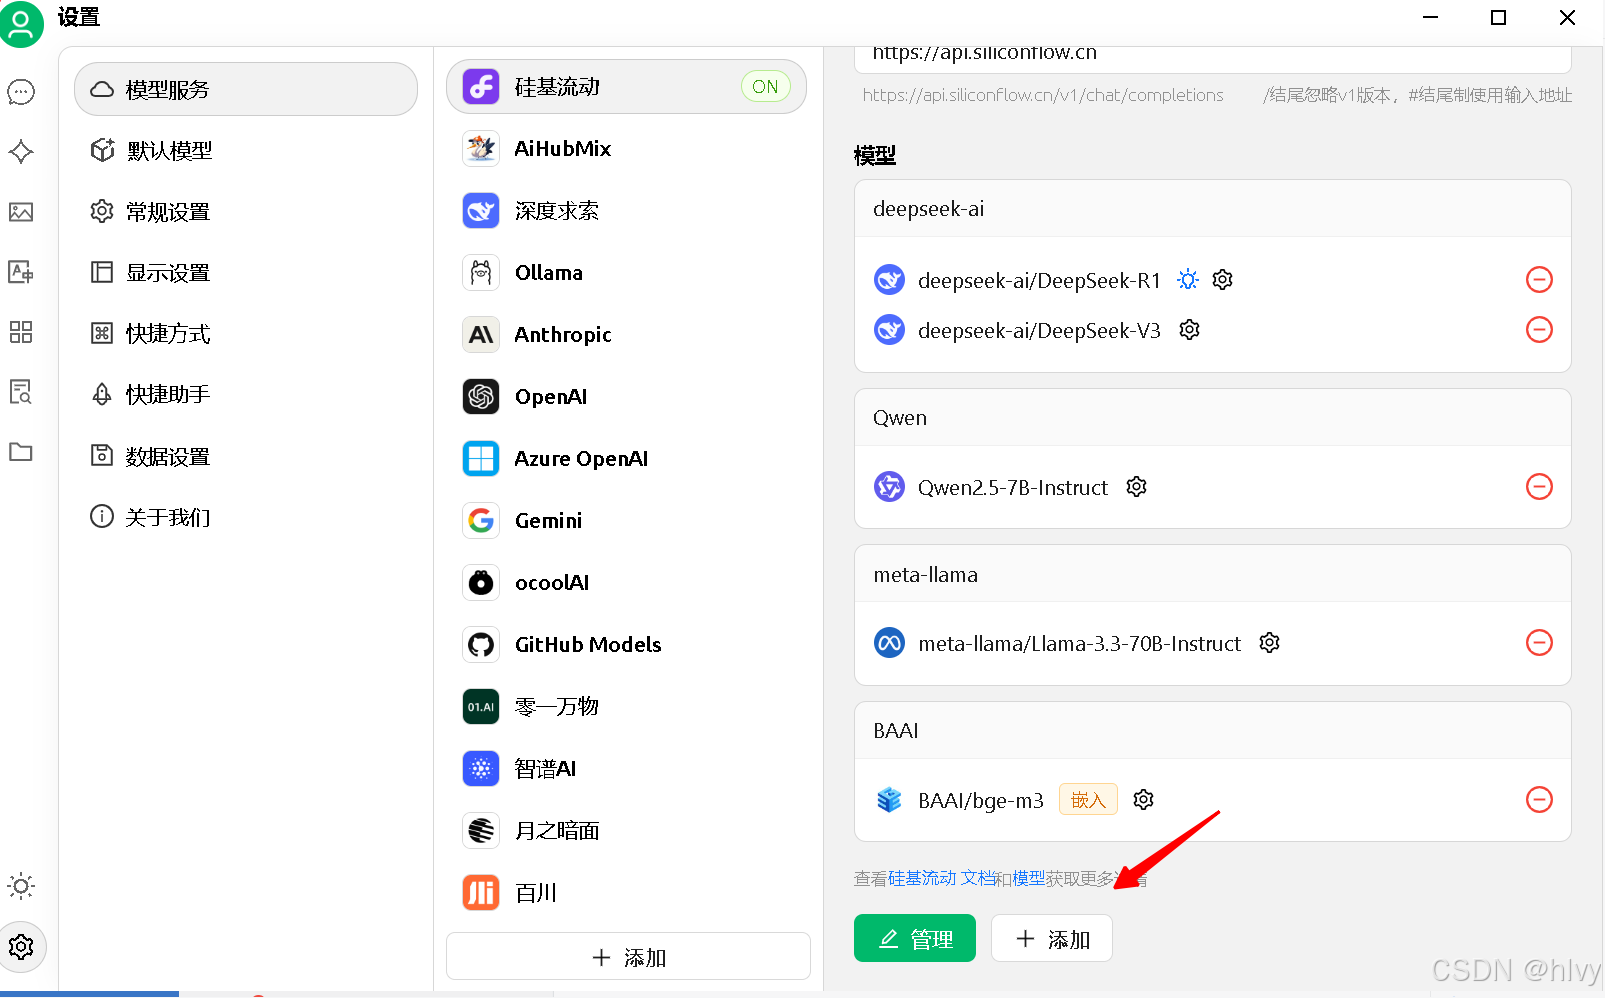Select the Anthropic provider
This screenshot has width=1605, height=998.
click(x=626, y=335)
